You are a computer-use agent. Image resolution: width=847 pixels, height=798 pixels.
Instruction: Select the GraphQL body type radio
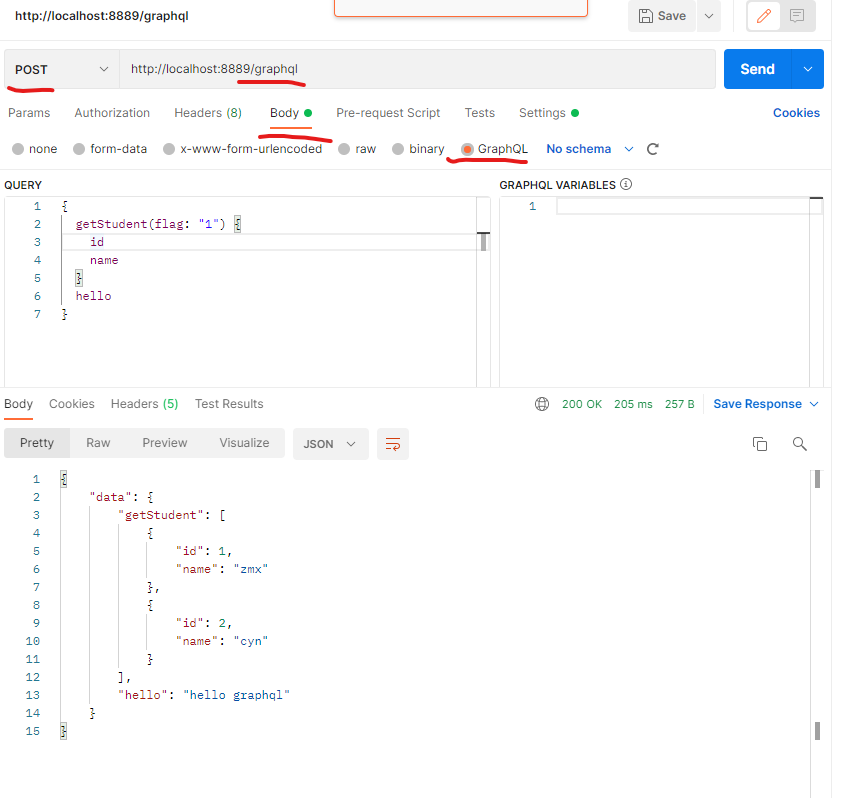coord(467,149)
